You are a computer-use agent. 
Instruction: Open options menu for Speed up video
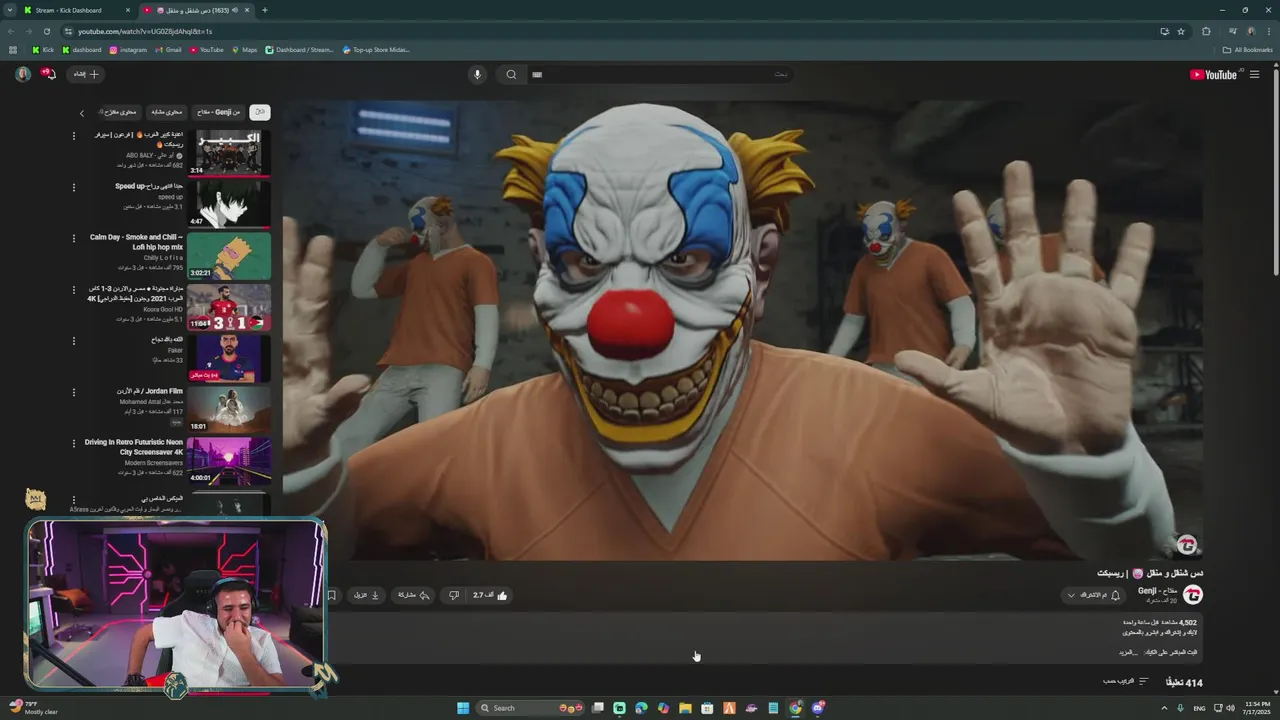pyautogui.click(x=73, y=187)
